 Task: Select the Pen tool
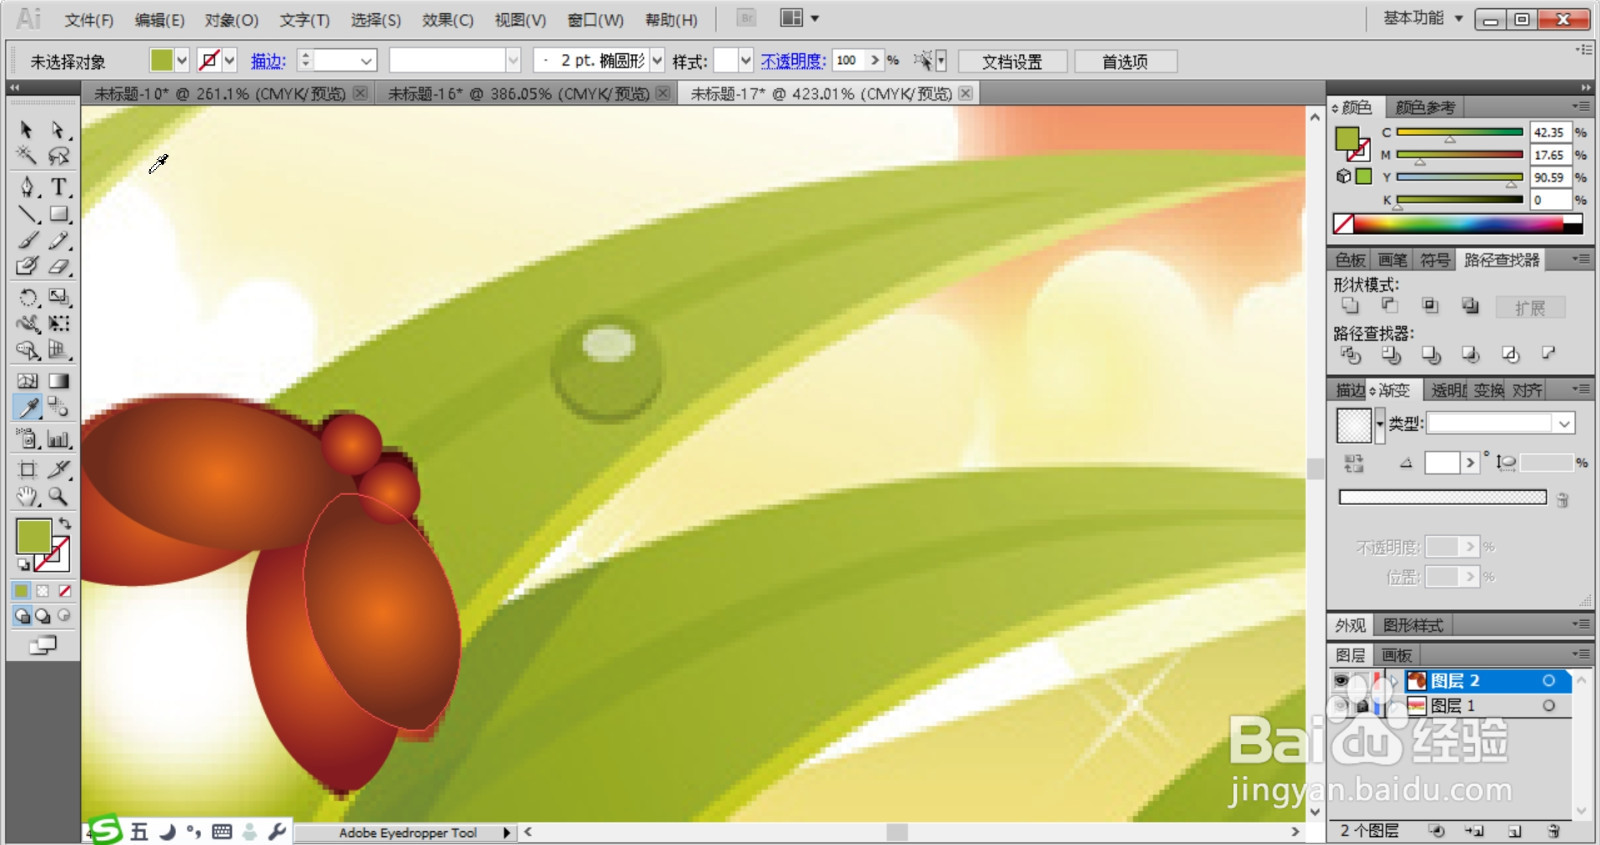27,187
